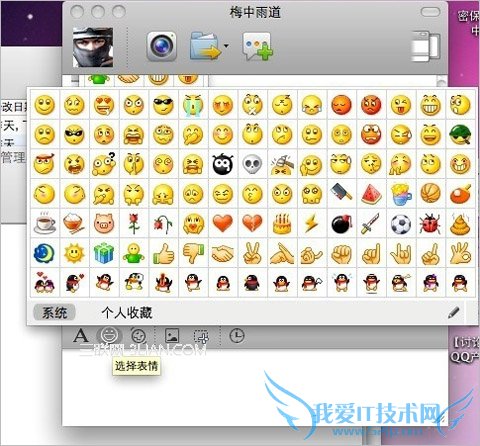The height and width of the screenshot is (446, 480).
Task: Expand the send file dropdown arrow
Action: pos(226,46)
